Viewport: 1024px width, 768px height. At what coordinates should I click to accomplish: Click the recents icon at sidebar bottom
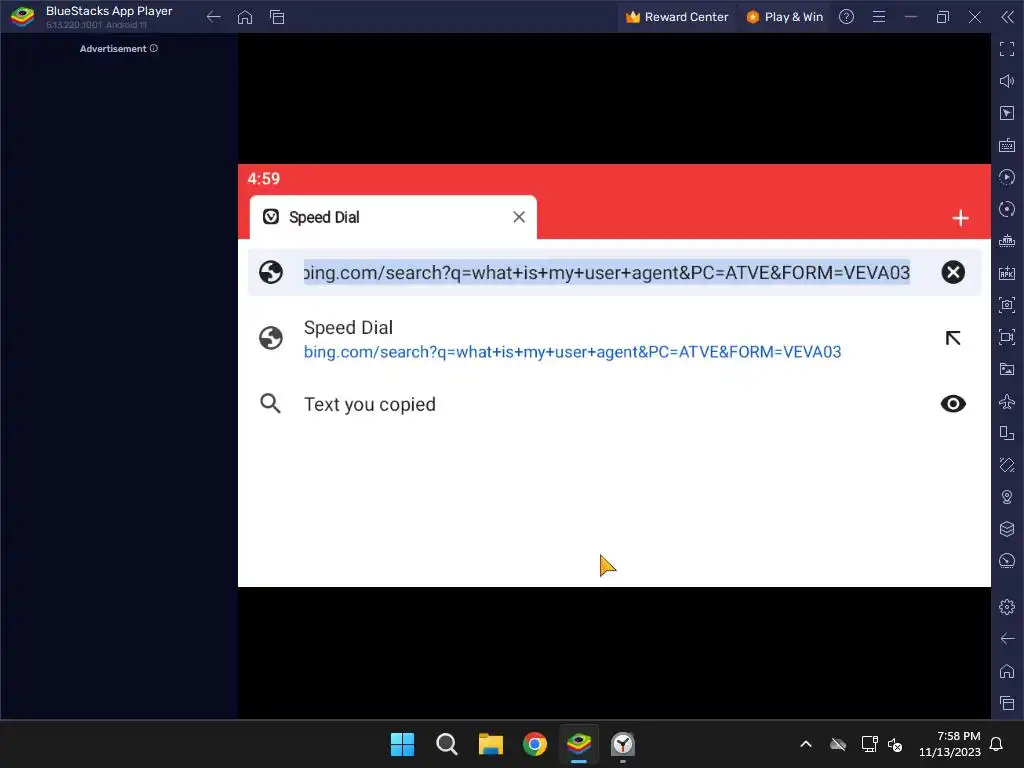pos(1007,703)
